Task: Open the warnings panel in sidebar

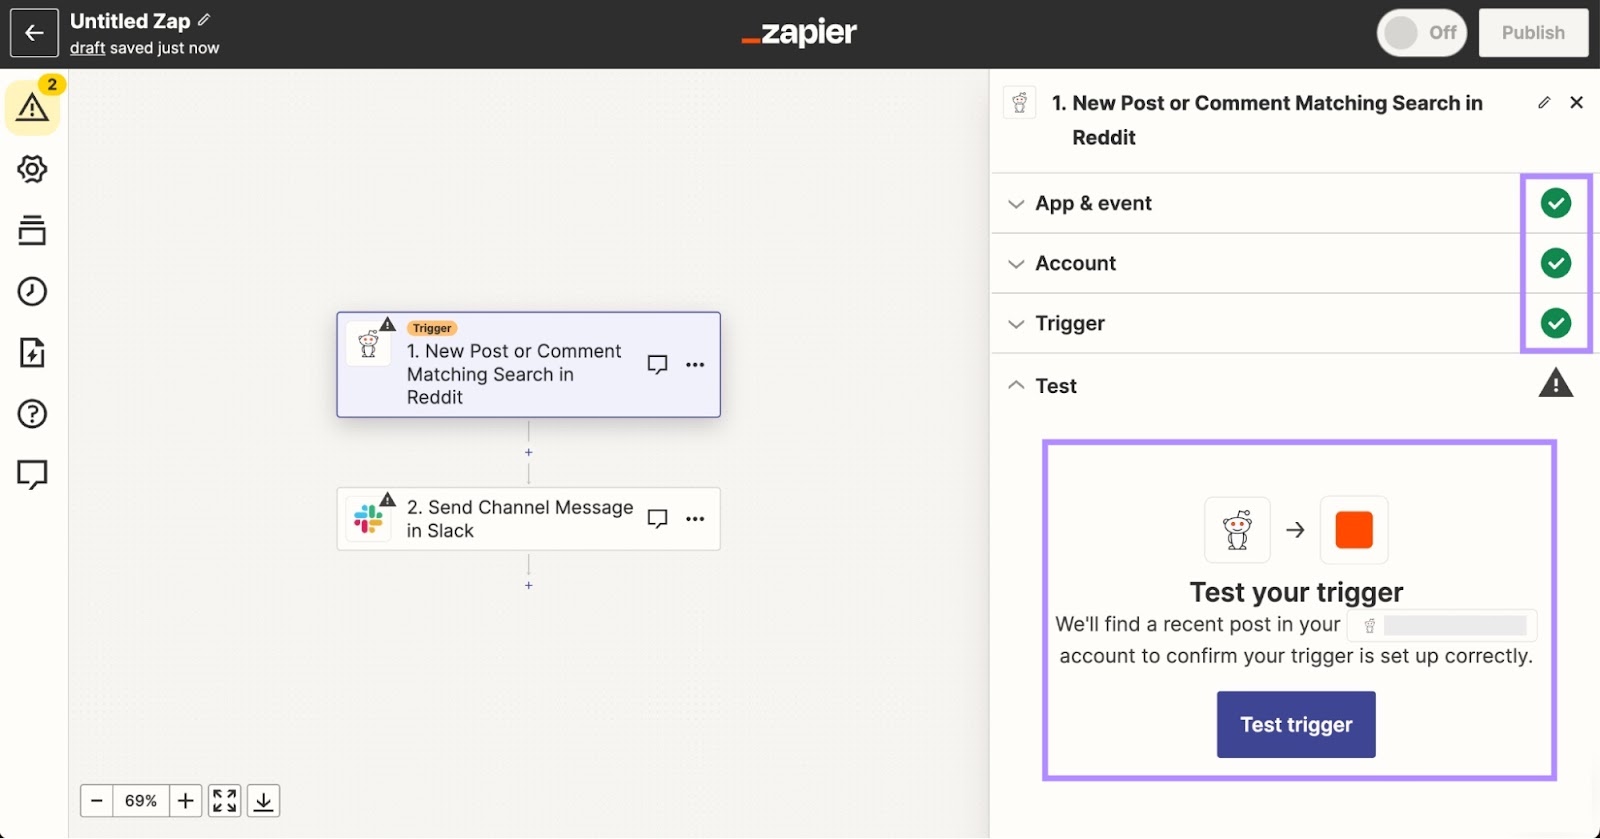Action: [x=32, y=106]
